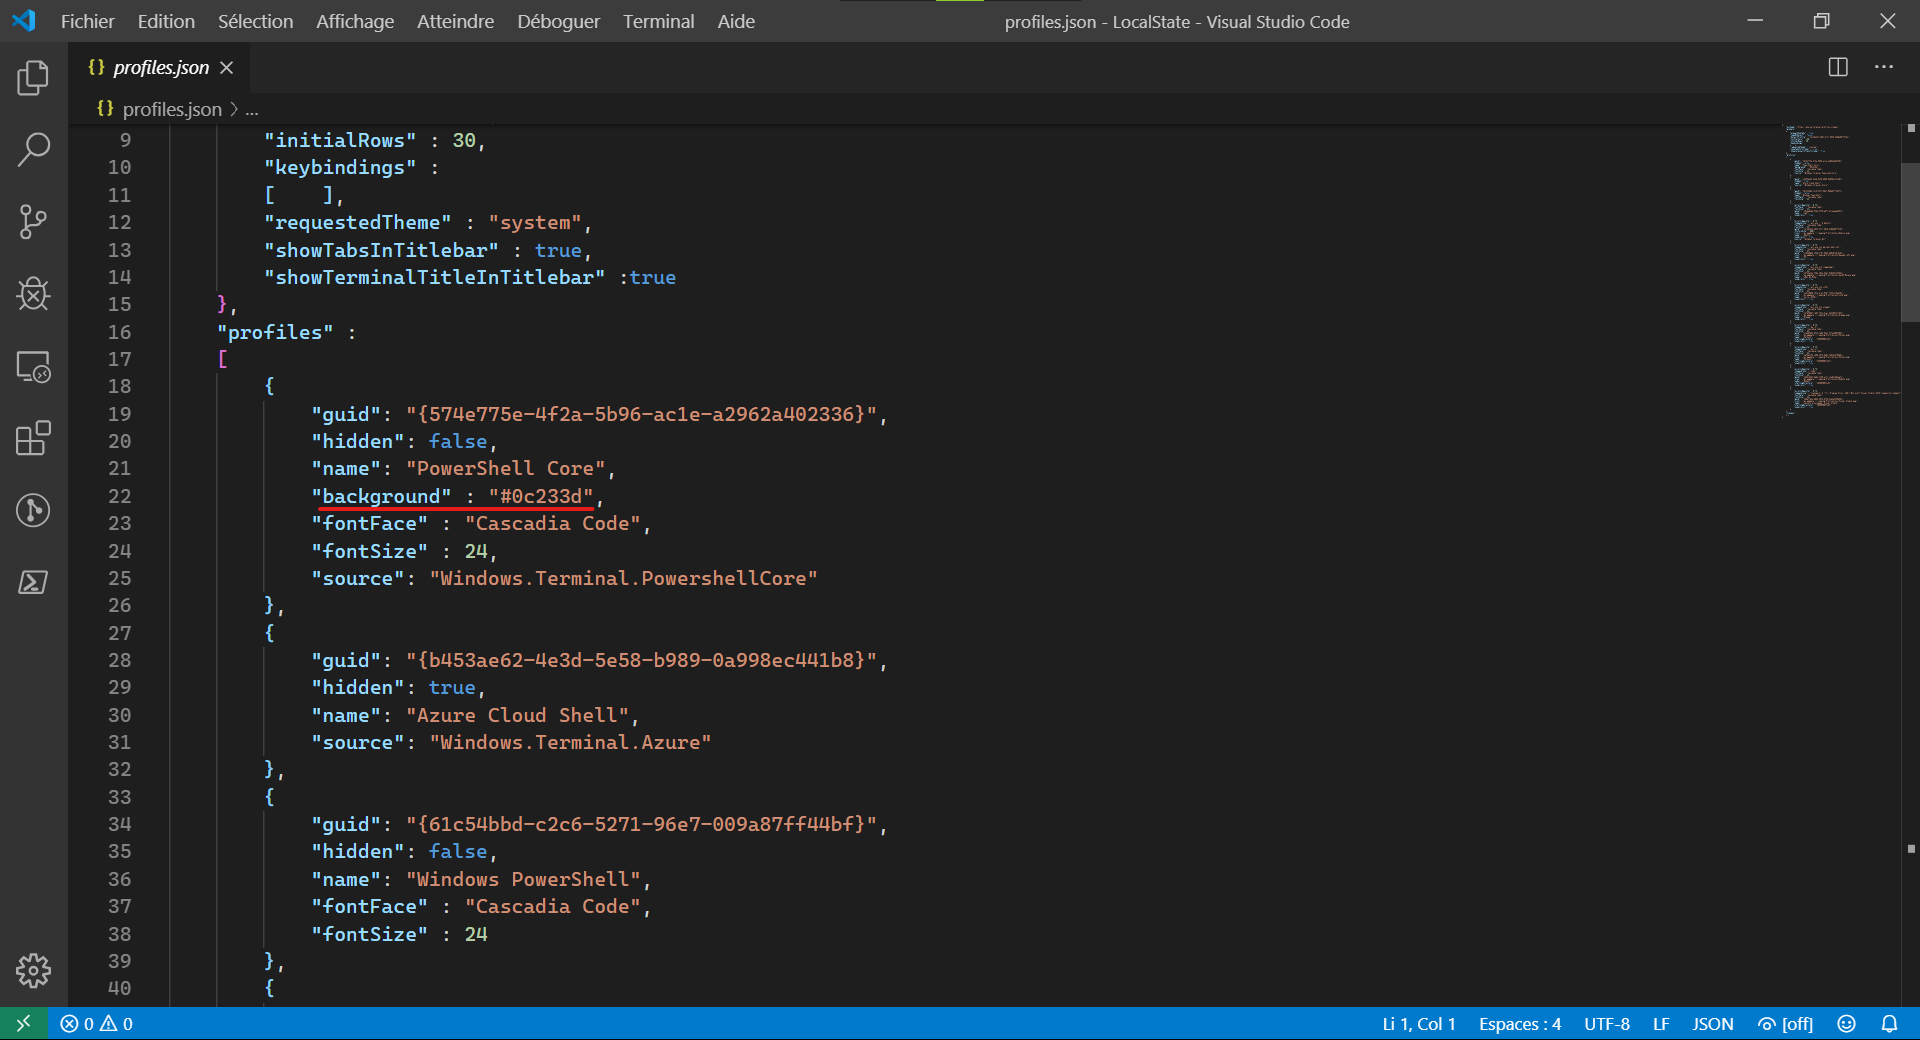The width and height of the screenshot is (1920, 1040).
Task: Open the PowerShell sidebar panel
Action: coord(33,582)
